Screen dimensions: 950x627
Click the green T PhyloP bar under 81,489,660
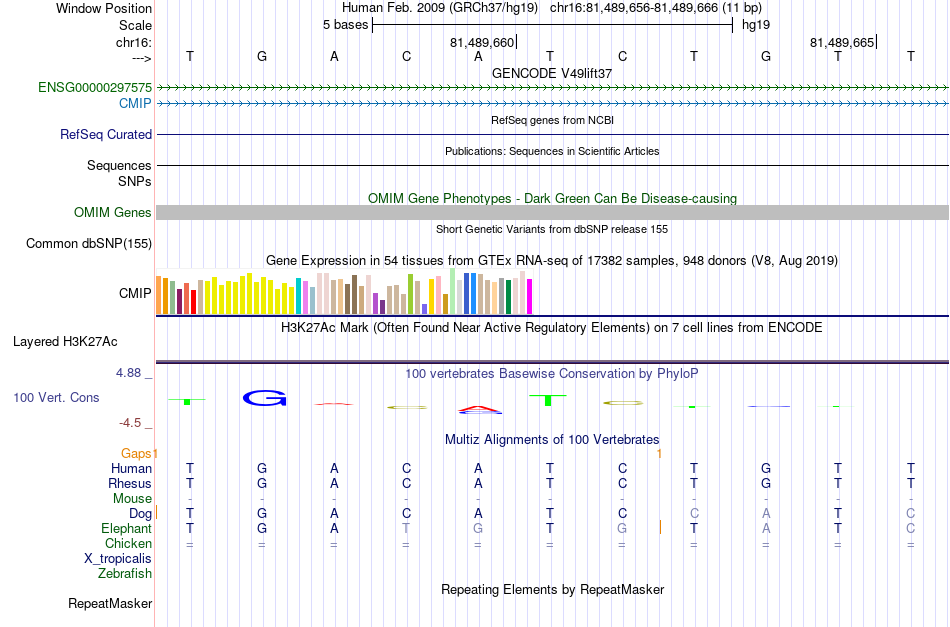tap(548, 400)
